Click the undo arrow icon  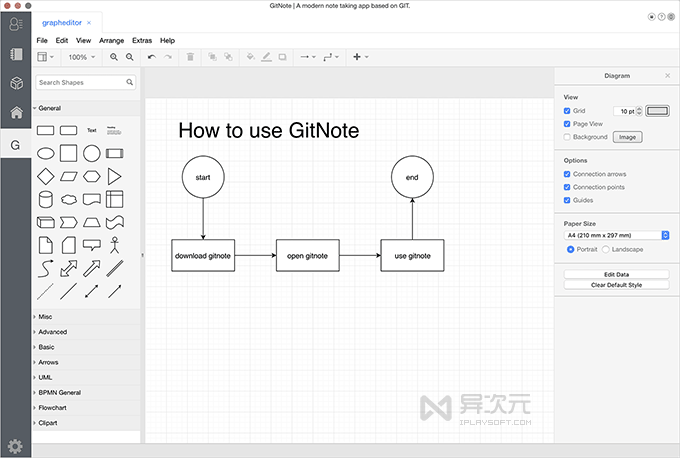(x=152, y=57)
